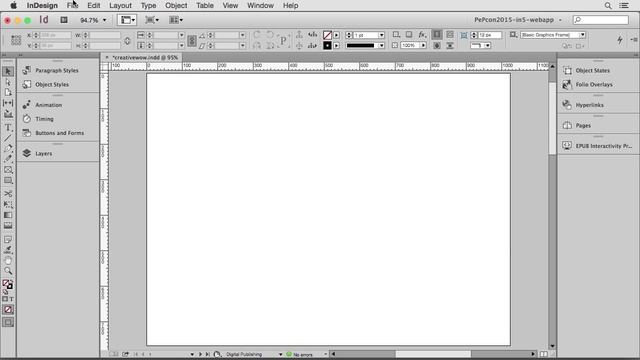Click the Go to Bridge icon
The height and width of the screenshot is (360, 640).
[x=64, y=20]
